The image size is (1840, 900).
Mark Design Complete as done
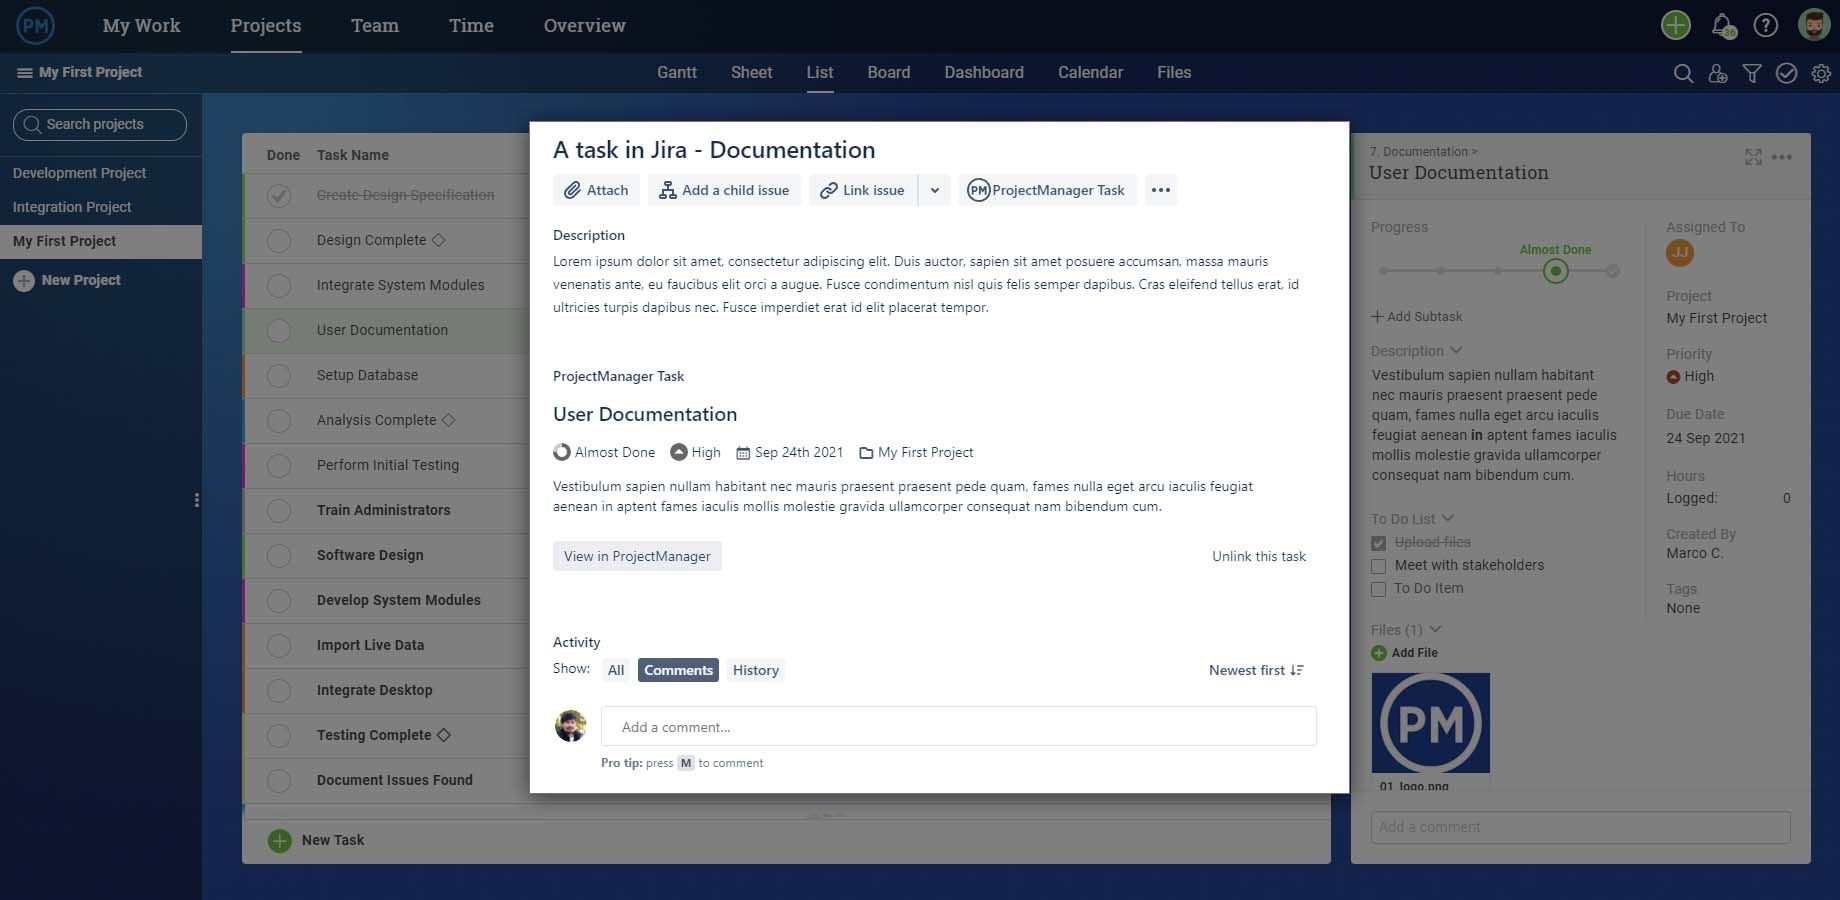coord(279,241)
